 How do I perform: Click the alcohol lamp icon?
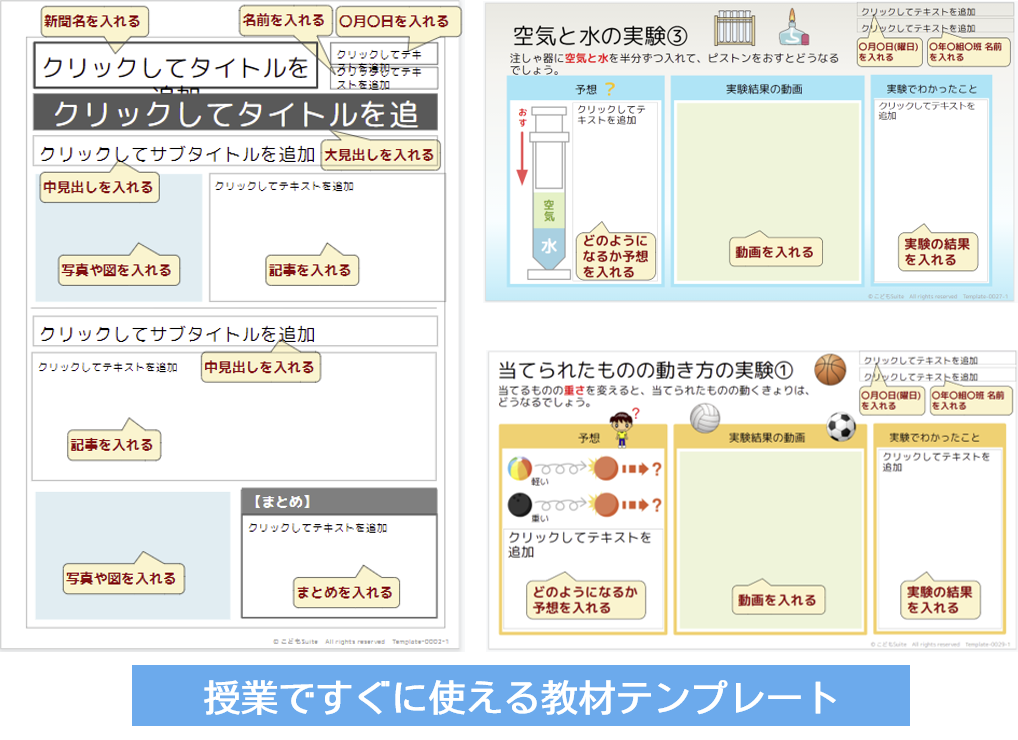[x=791, y=29]
